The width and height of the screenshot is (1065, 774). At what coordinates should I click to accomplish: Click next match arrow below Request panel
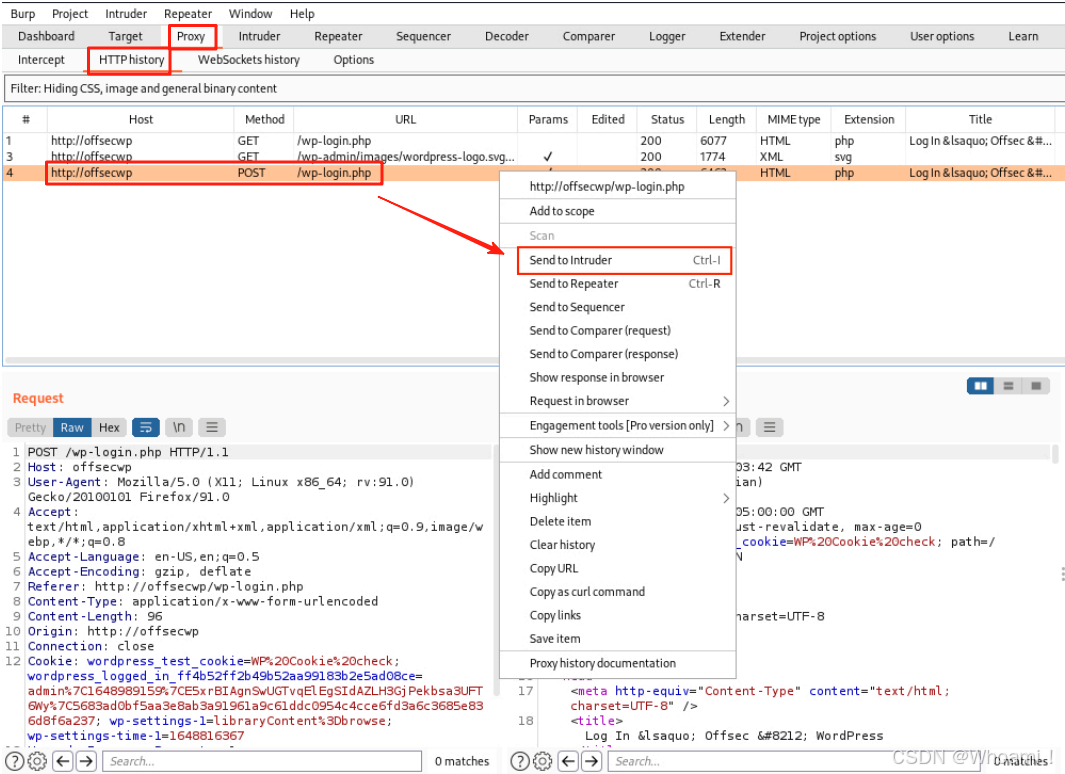pos(86,761)
